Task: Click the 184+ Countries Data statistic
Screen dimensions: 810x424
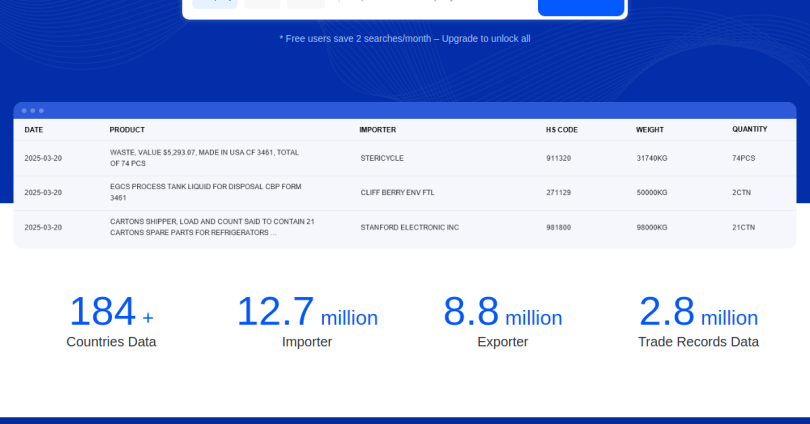Action: point(111,320)
